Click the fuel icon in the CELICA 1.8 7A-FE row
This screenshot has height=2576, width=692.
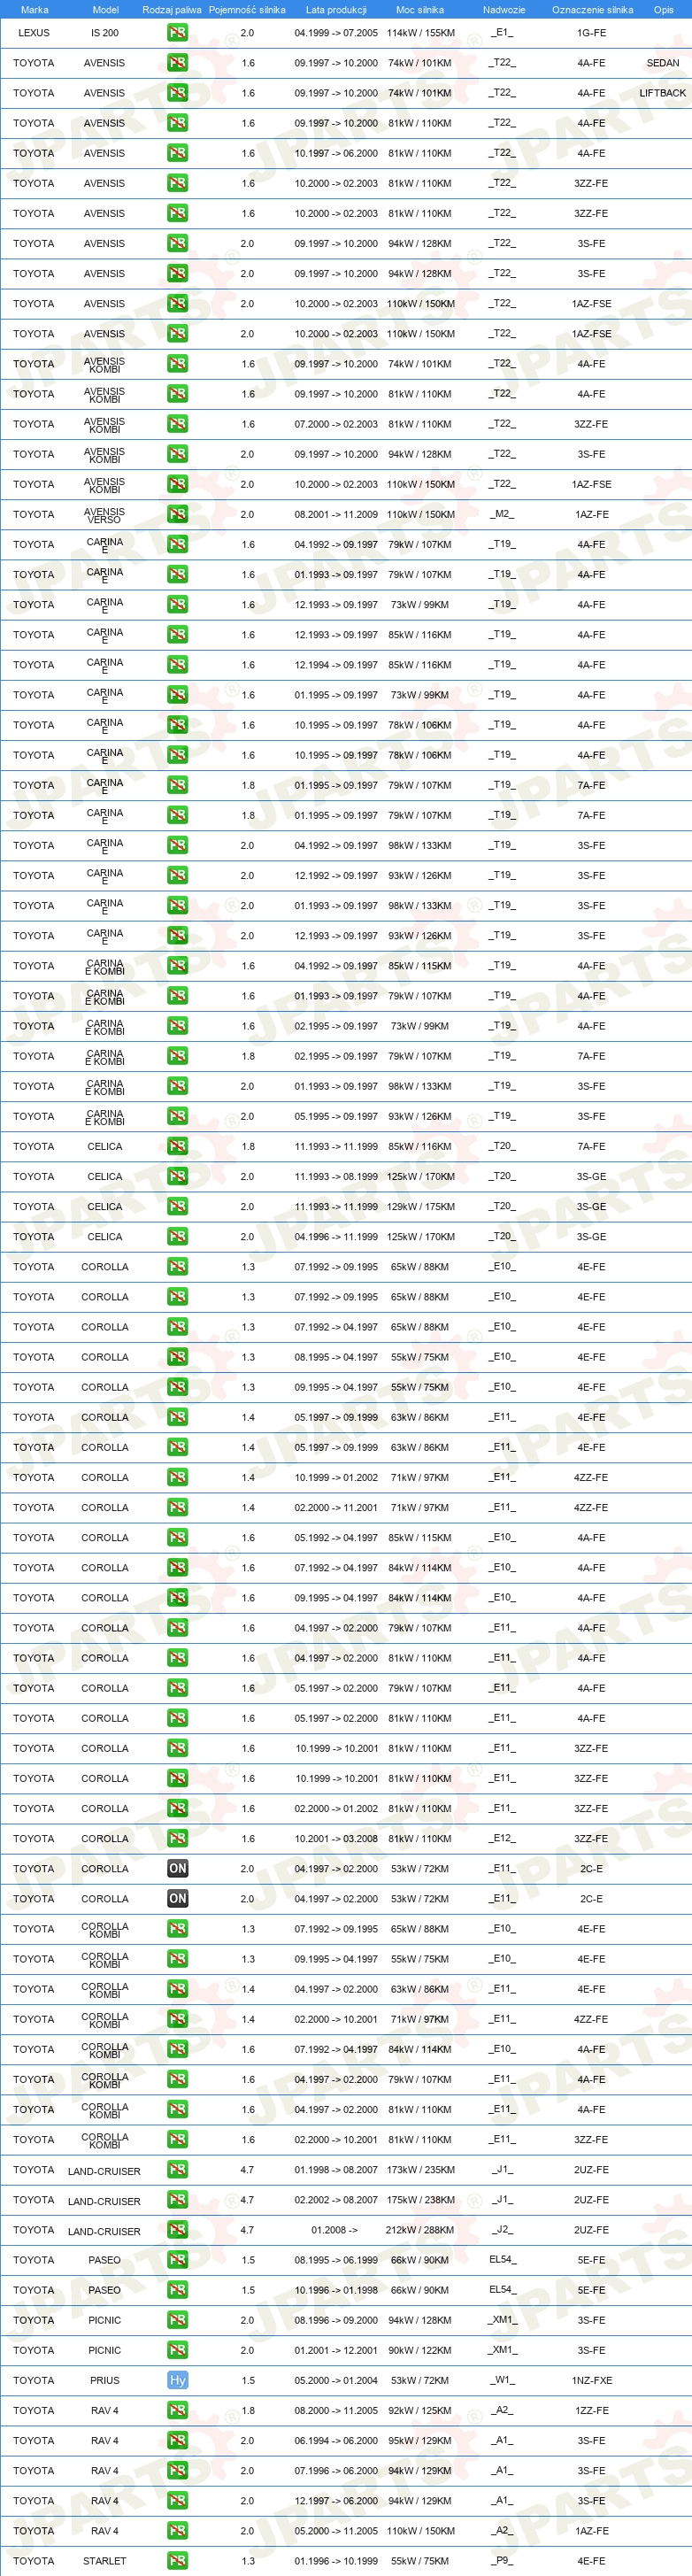[x=177, y=1146]
